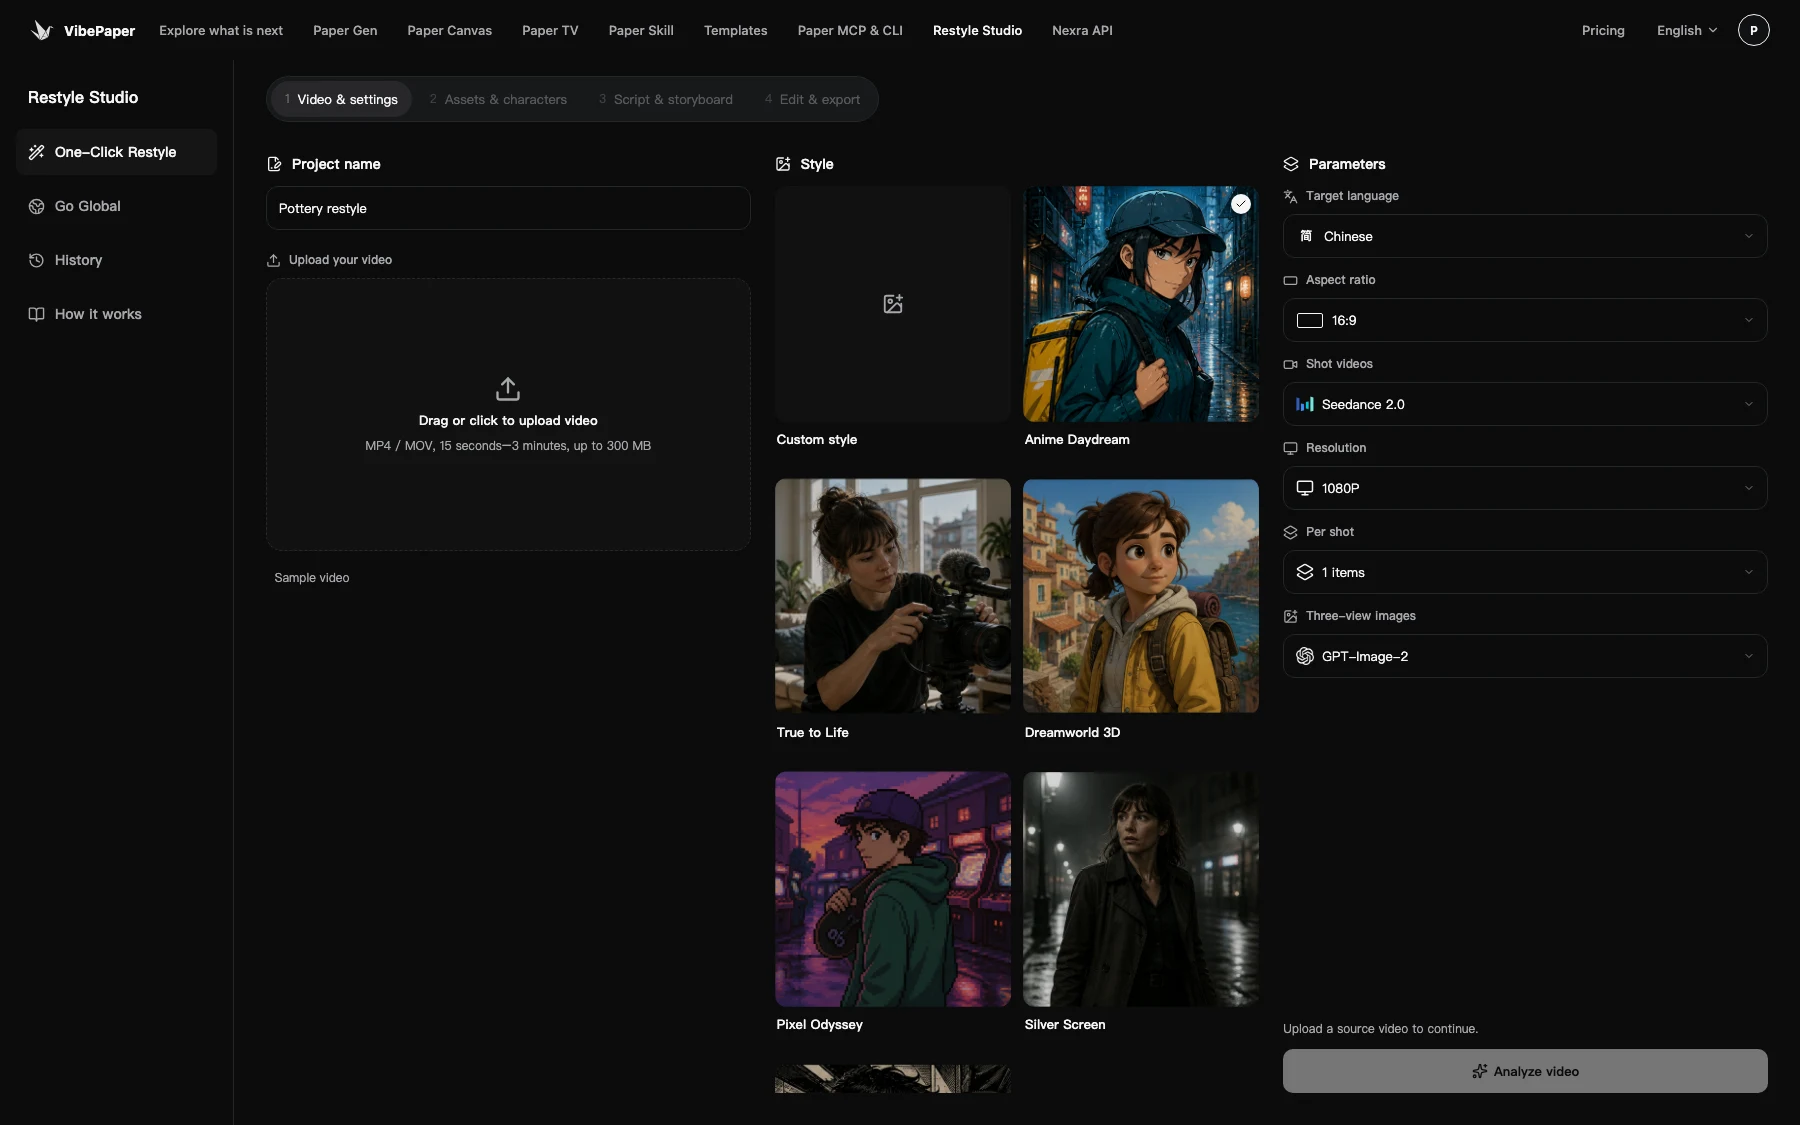Click the Seedance bars logo icon
Screen dimensions: 1800x1125
pyautogui.click(x=1305, y=404)
